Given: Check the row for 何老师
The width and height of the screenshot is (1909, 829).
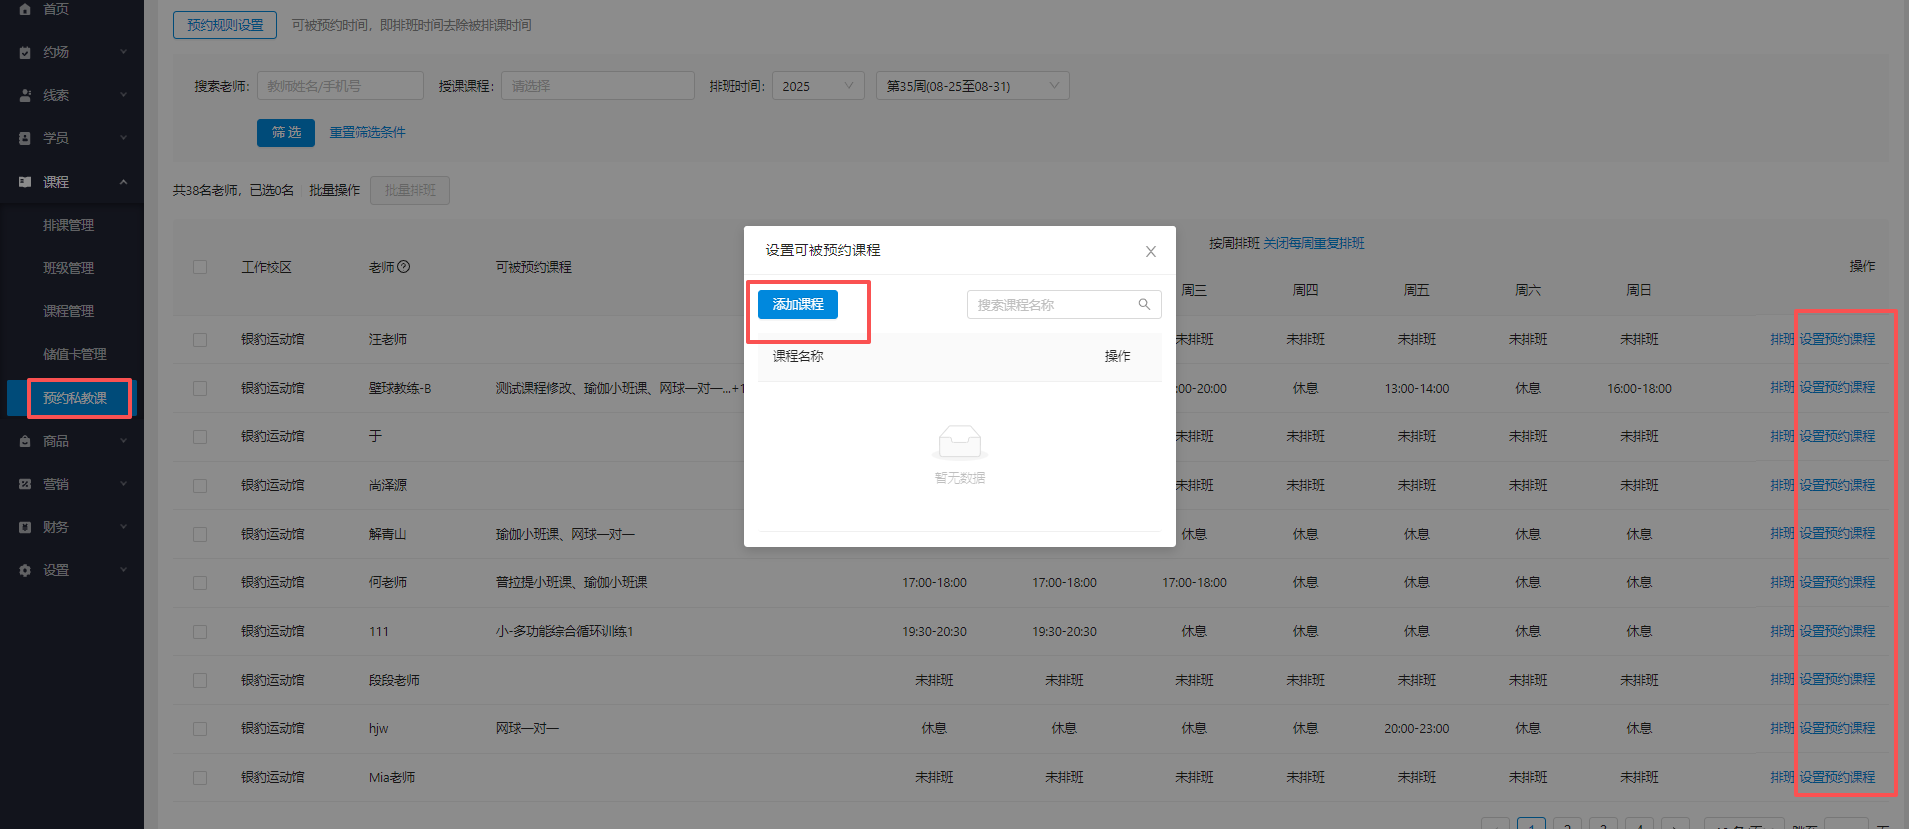Looking at the screenshot, I should 200,583.
